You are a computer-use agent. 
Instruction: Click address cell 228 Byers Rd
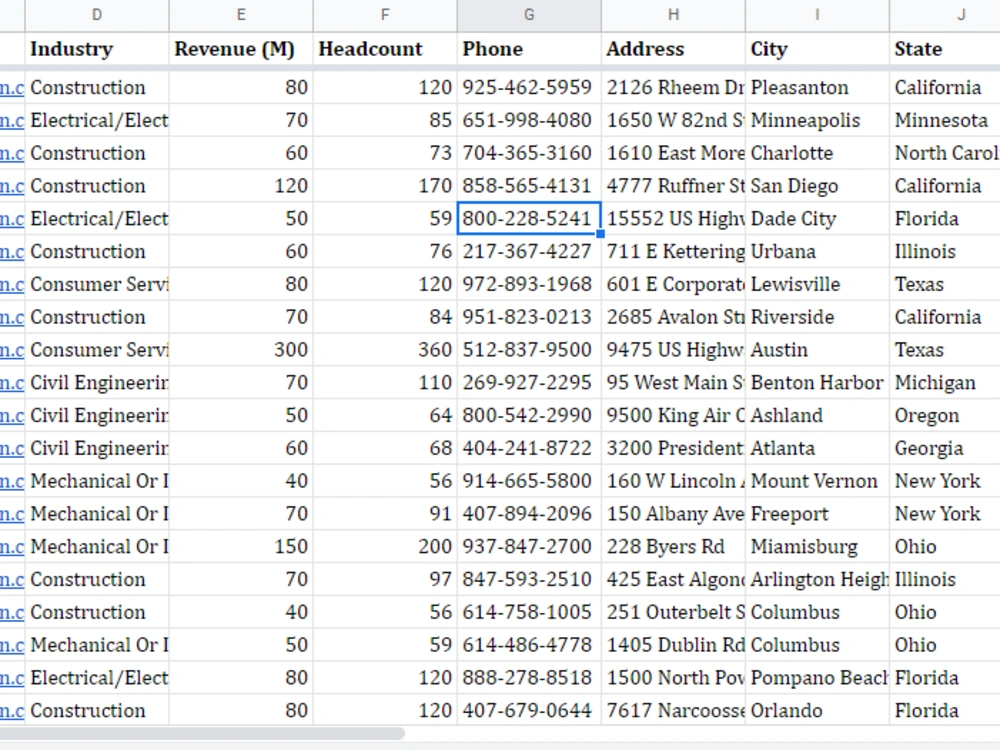(x=673, y=547)
